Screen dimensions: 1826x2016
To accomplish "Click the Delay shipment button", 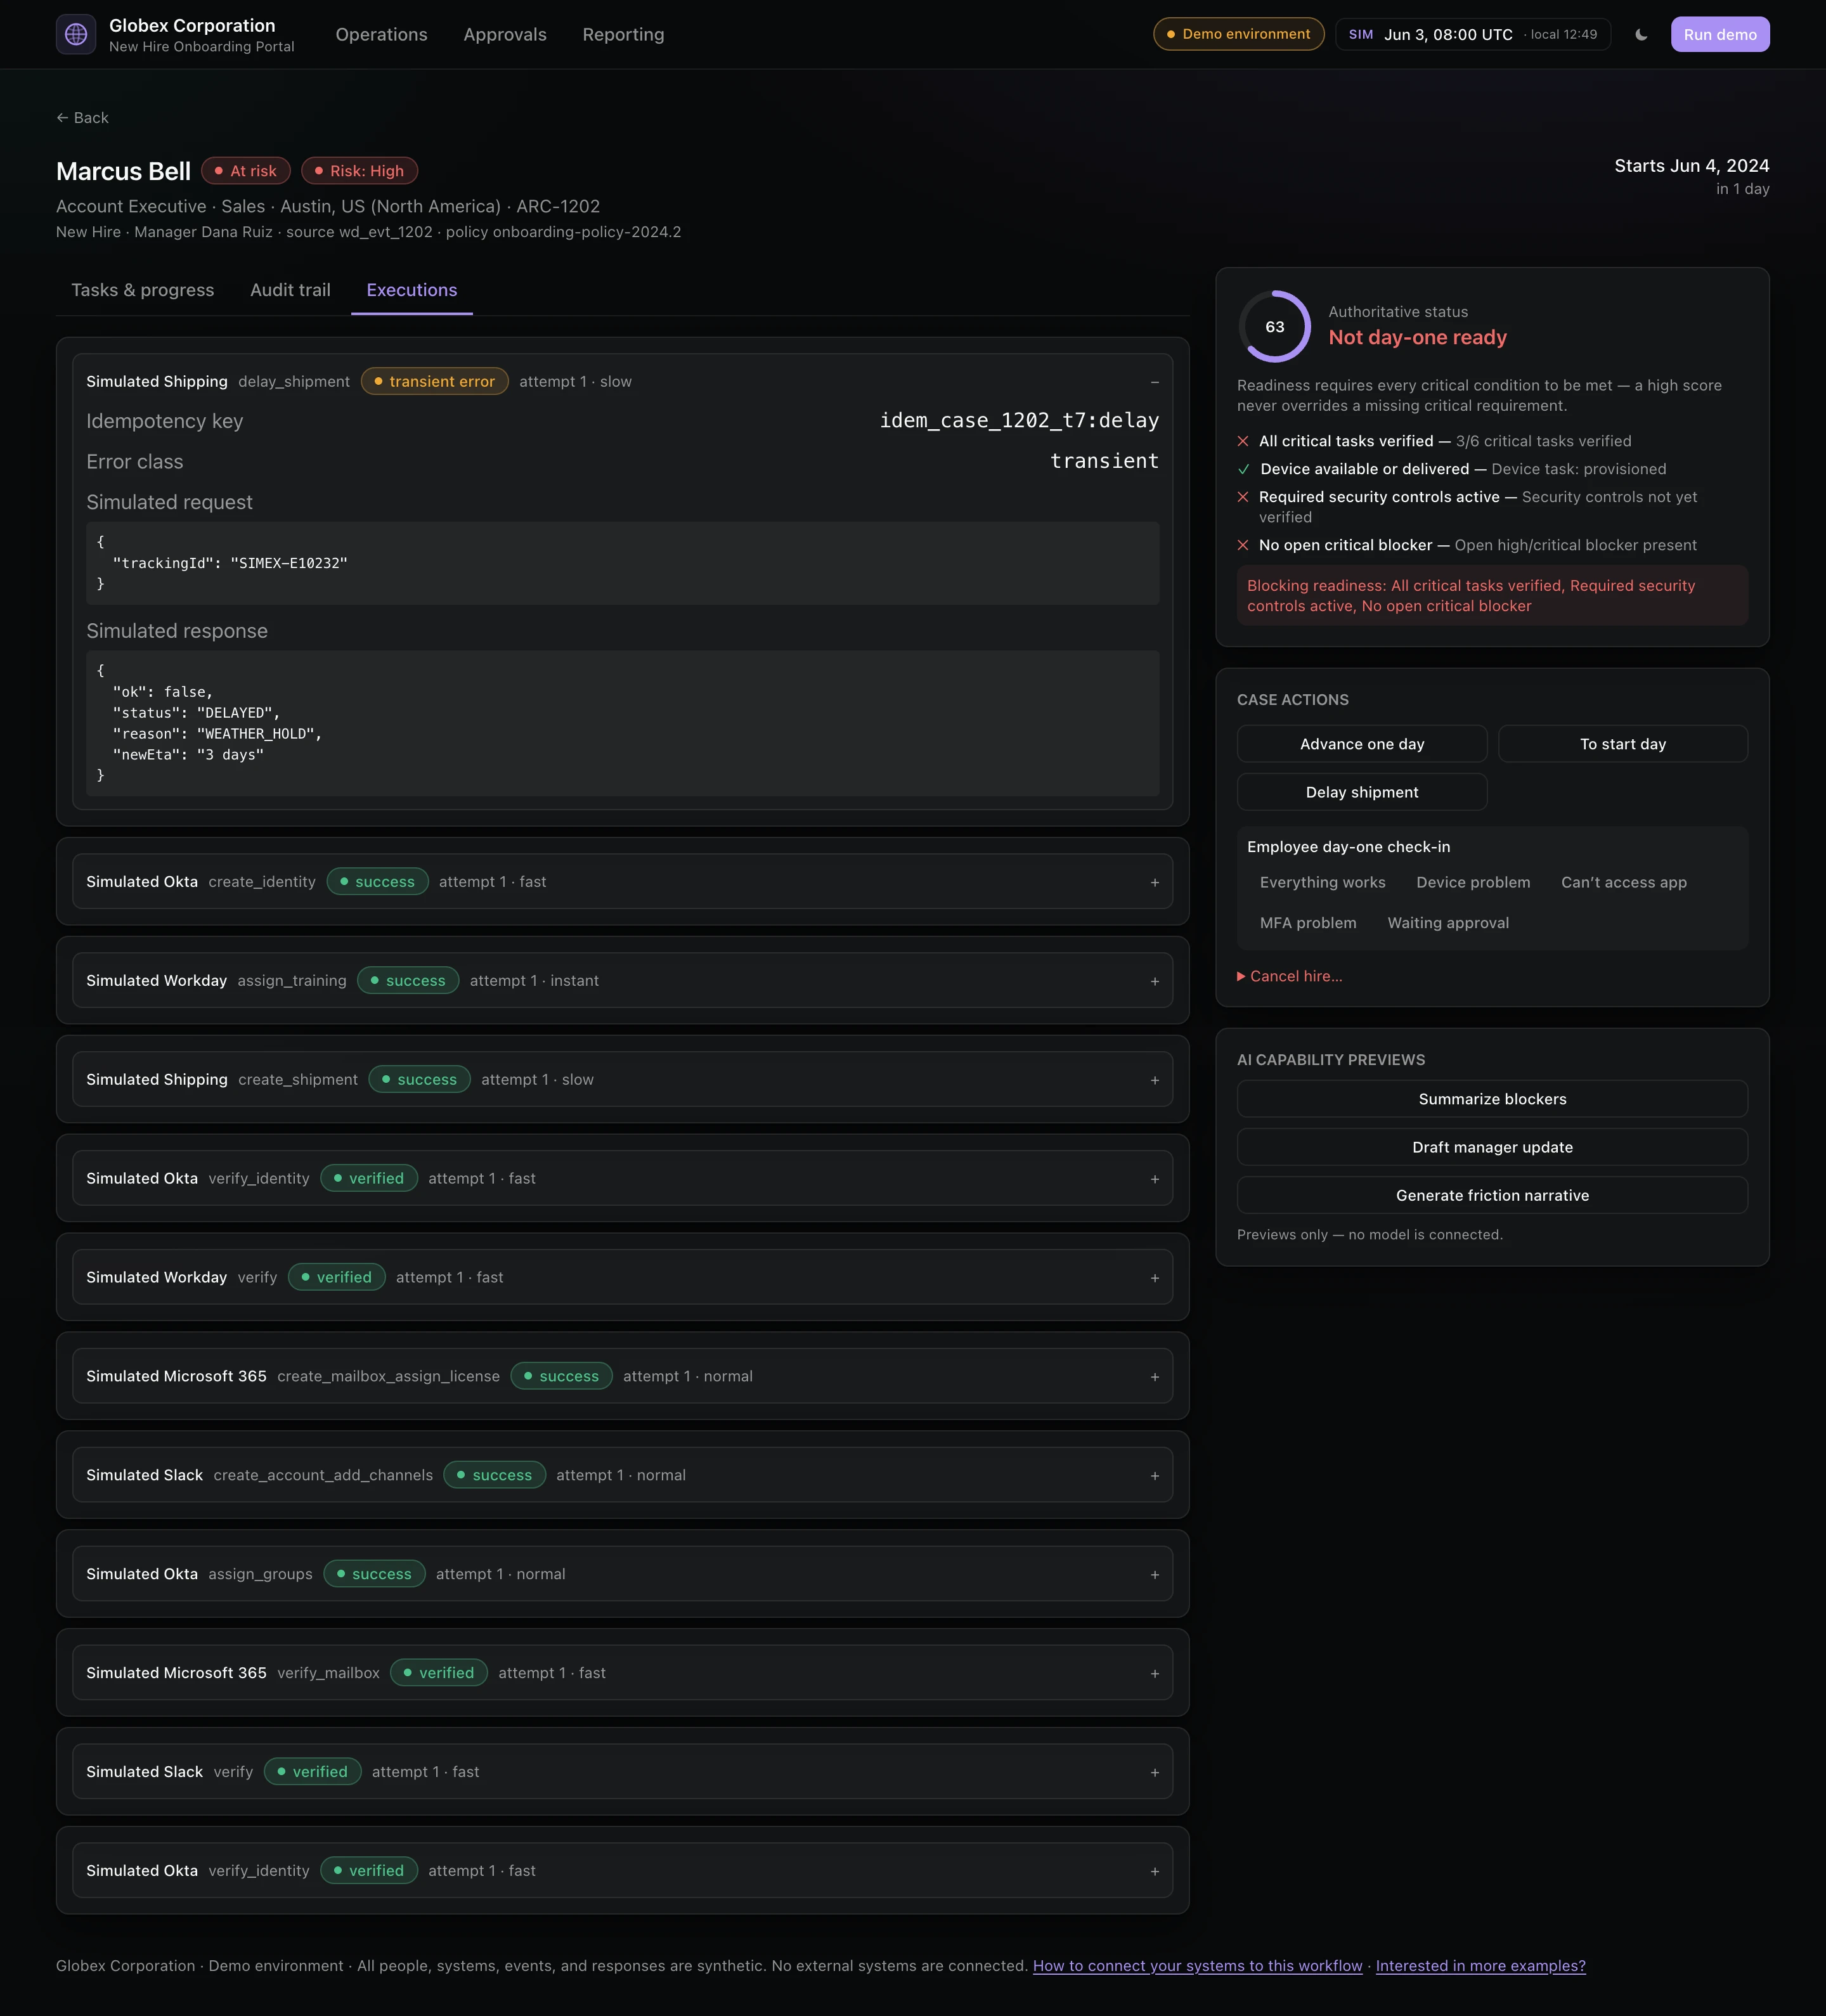I will (1362, 792).
